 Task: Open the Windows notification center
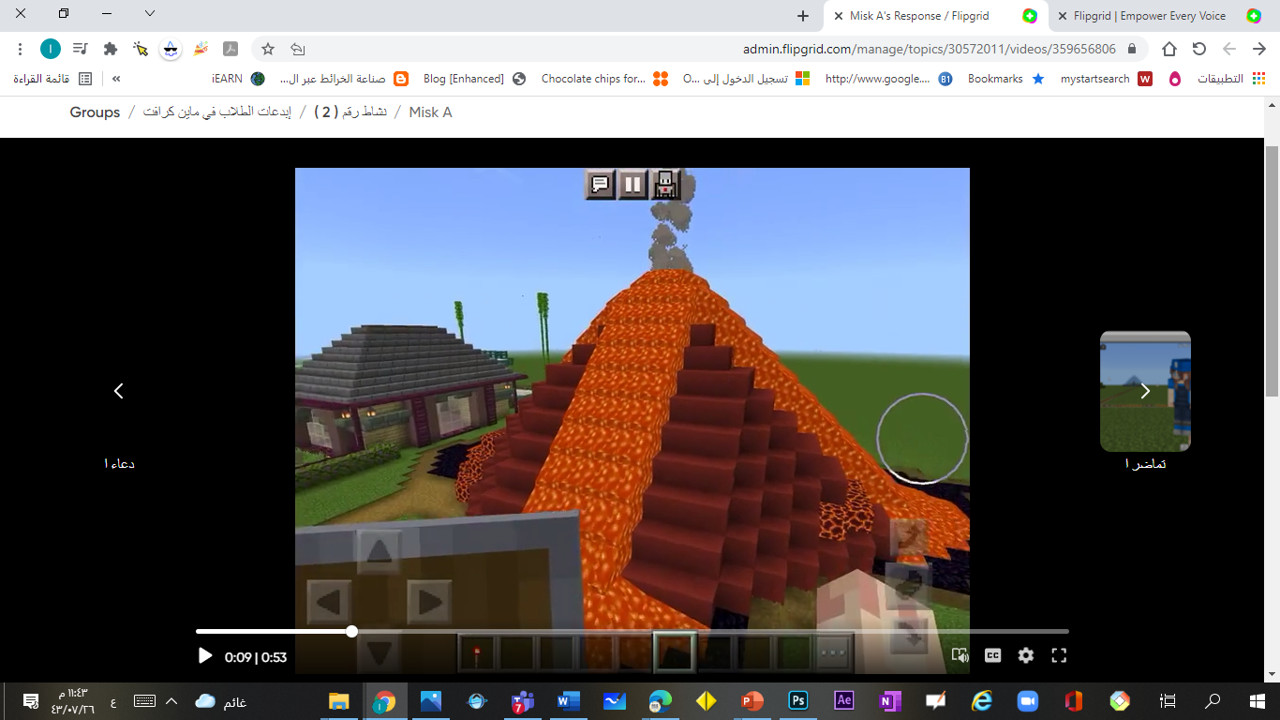coord(30,701)
